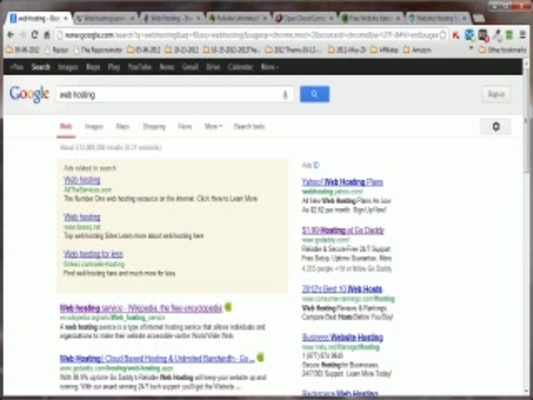Image resolution: width=533 pixels, height=400 pixels.
Task: Click green icon beside Go Daddy organic result
Action: [260, 357]
